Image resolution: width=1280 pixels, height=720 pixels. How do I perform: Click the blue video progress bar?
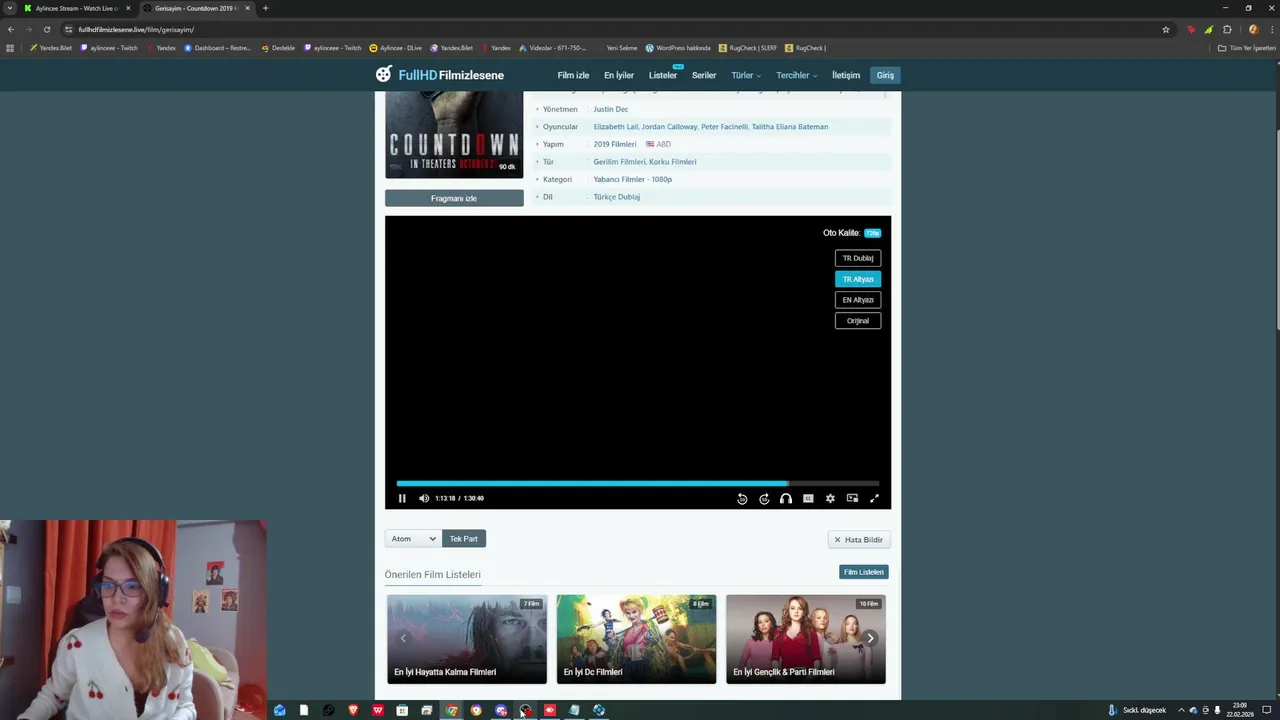tap(592, 483)
